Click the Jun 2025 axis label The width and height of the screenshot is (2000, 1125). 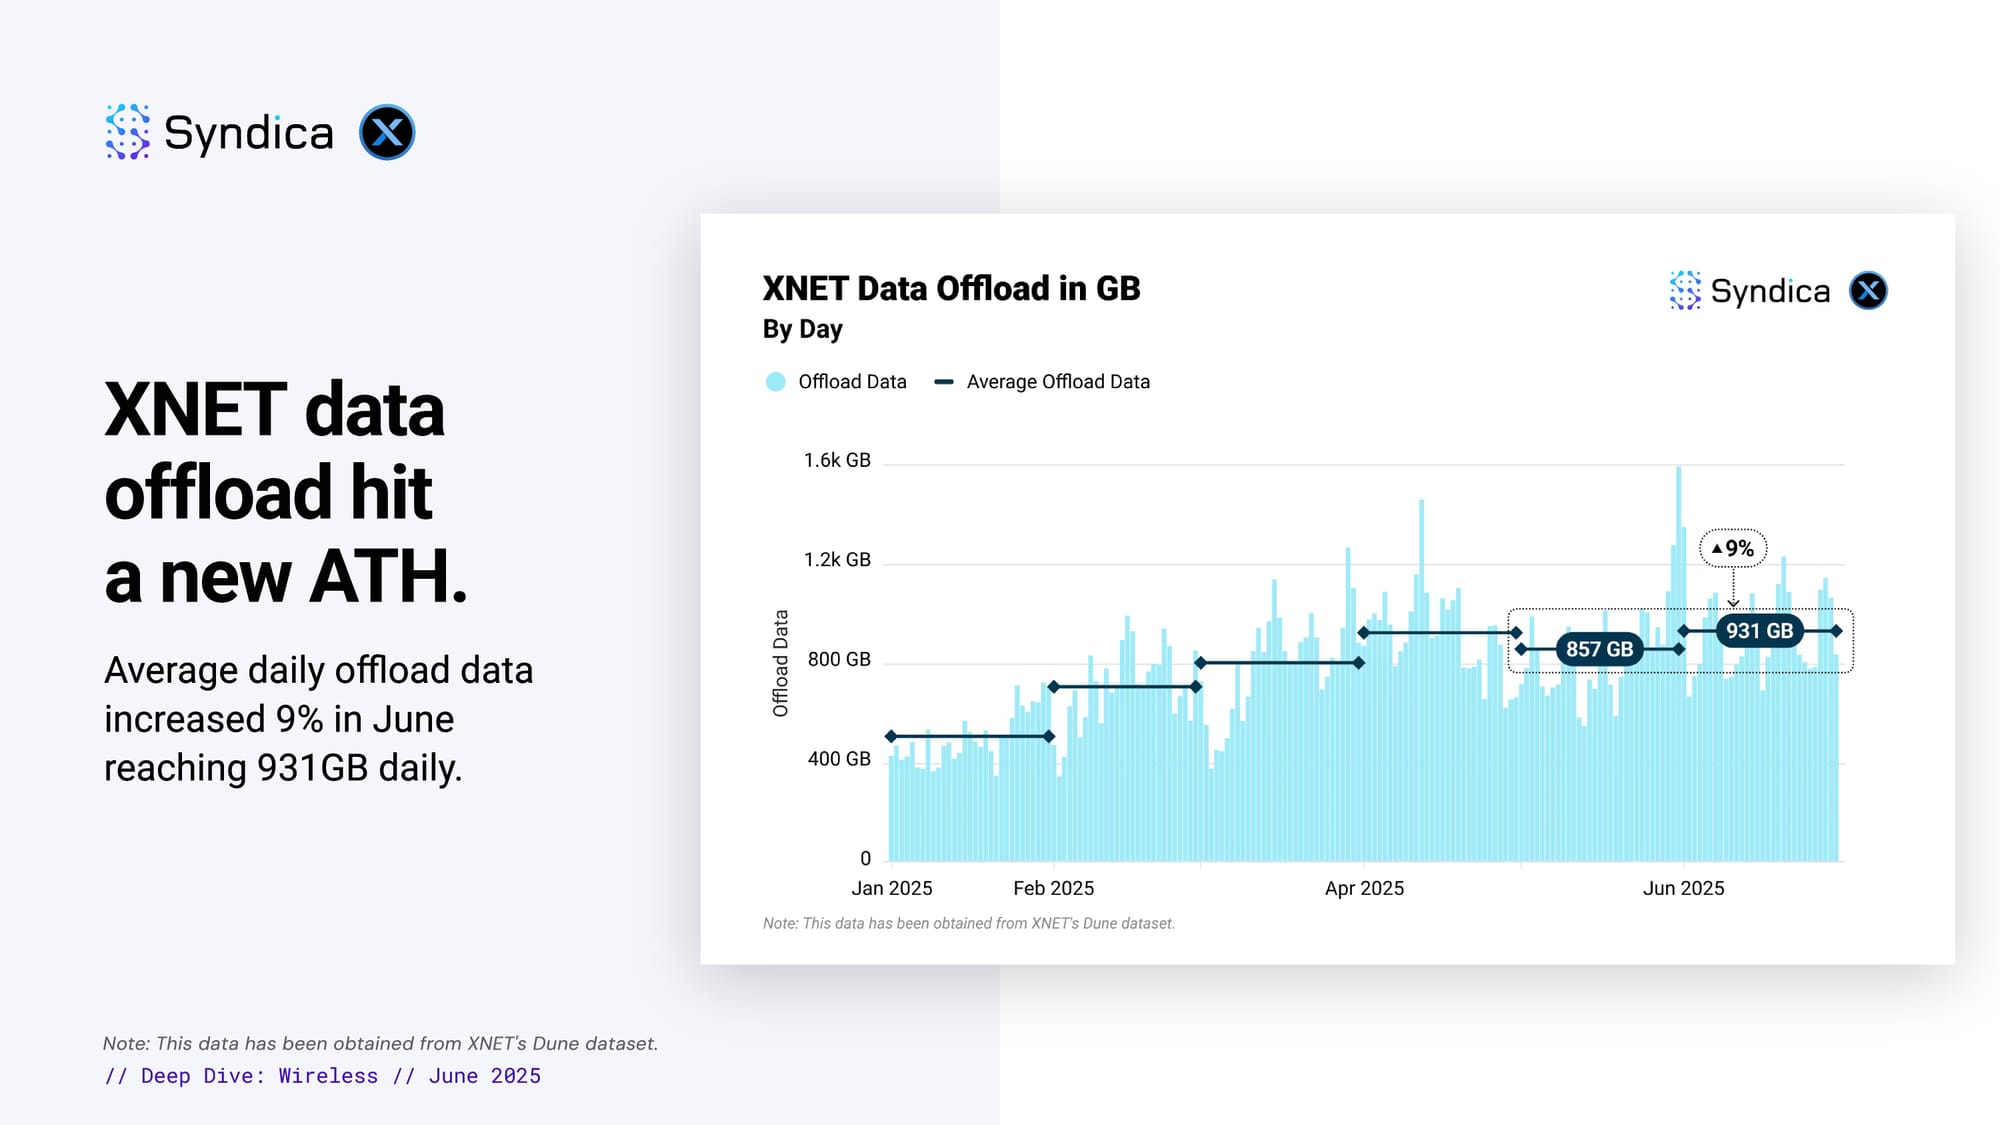[1683, 888]
